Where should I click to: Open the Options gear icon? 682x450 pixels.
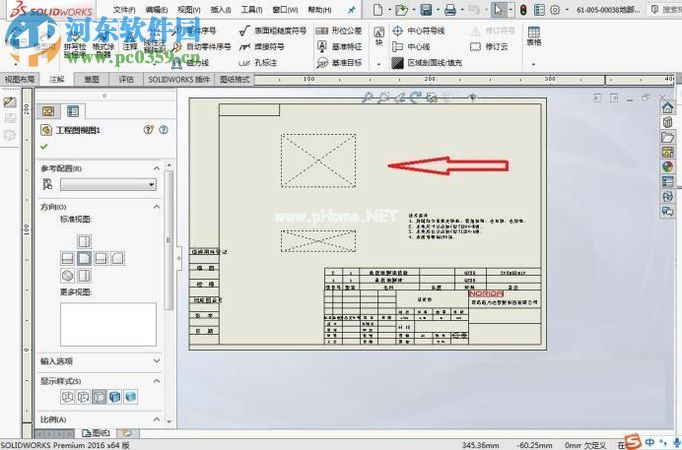pyautogui.click(x=555, y=10)
